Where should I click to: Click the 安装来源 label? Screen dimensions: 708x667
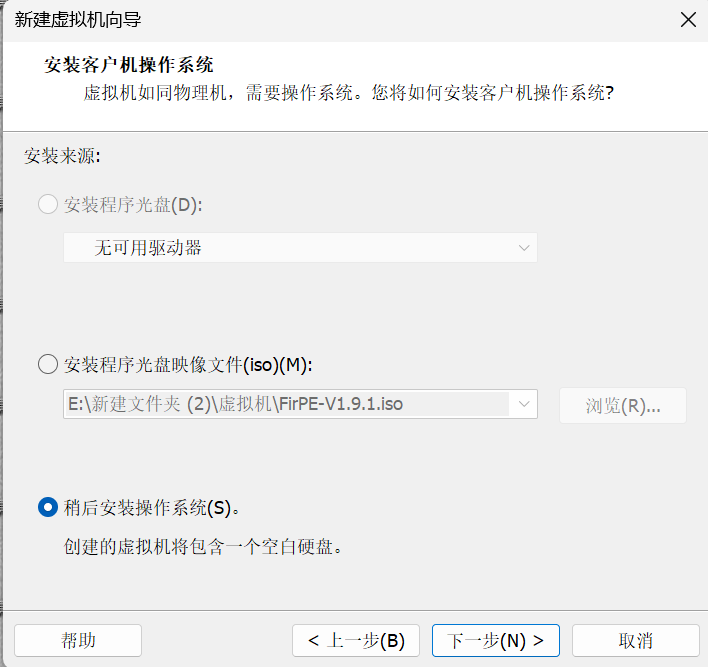(62, 156)
